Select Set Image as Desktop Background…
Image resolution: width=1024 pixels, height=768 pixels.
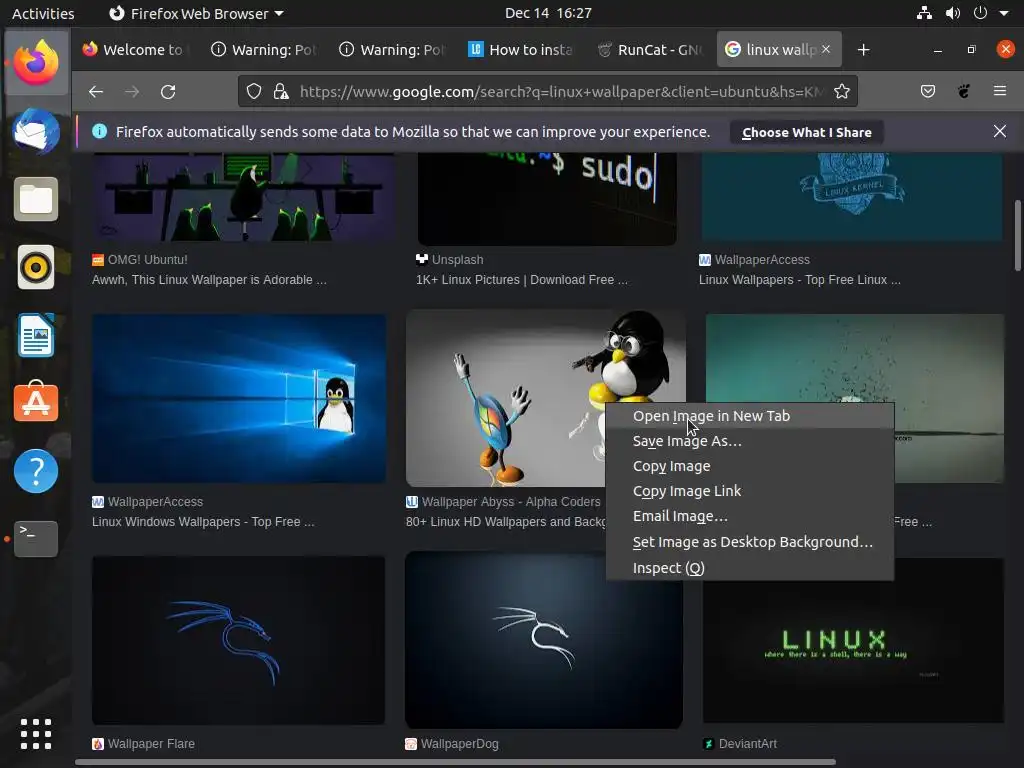[750, 542]
